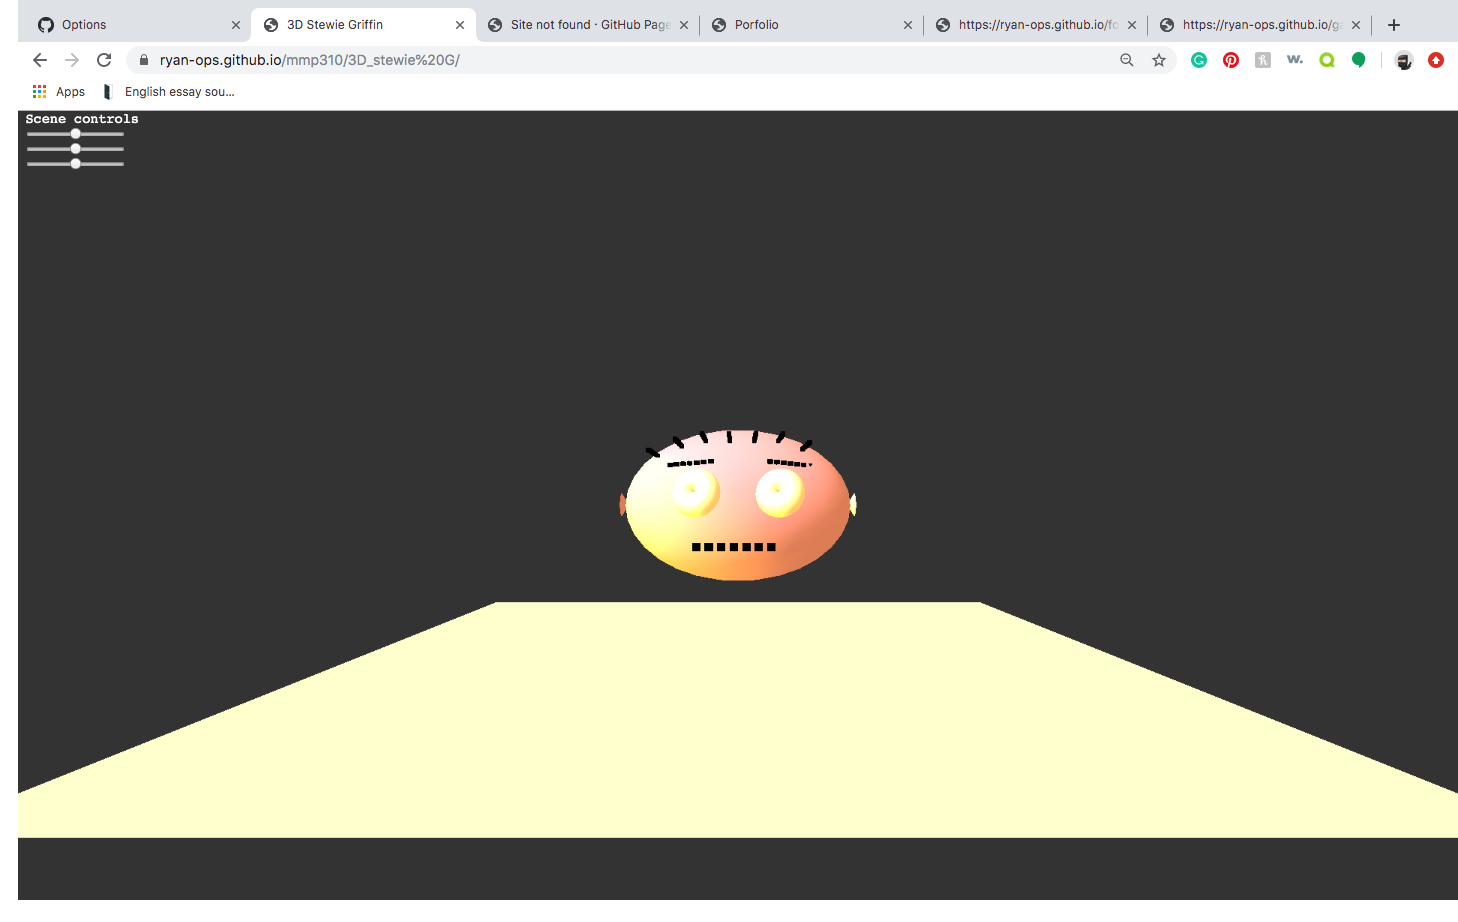Click Stewie's right eye
The image size is (1458, 922).
(x=781, y=492)
